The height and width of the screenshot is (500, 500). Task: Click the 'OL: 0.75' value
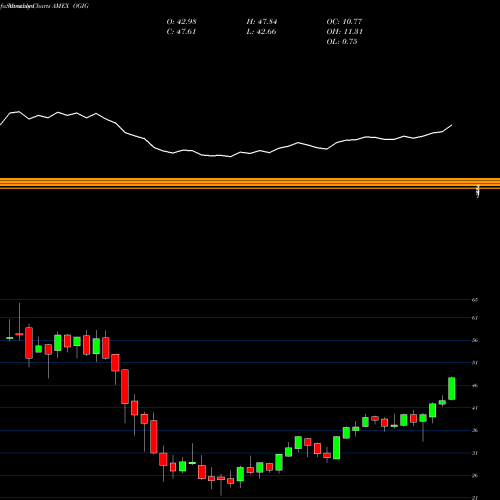pos(342,42)
